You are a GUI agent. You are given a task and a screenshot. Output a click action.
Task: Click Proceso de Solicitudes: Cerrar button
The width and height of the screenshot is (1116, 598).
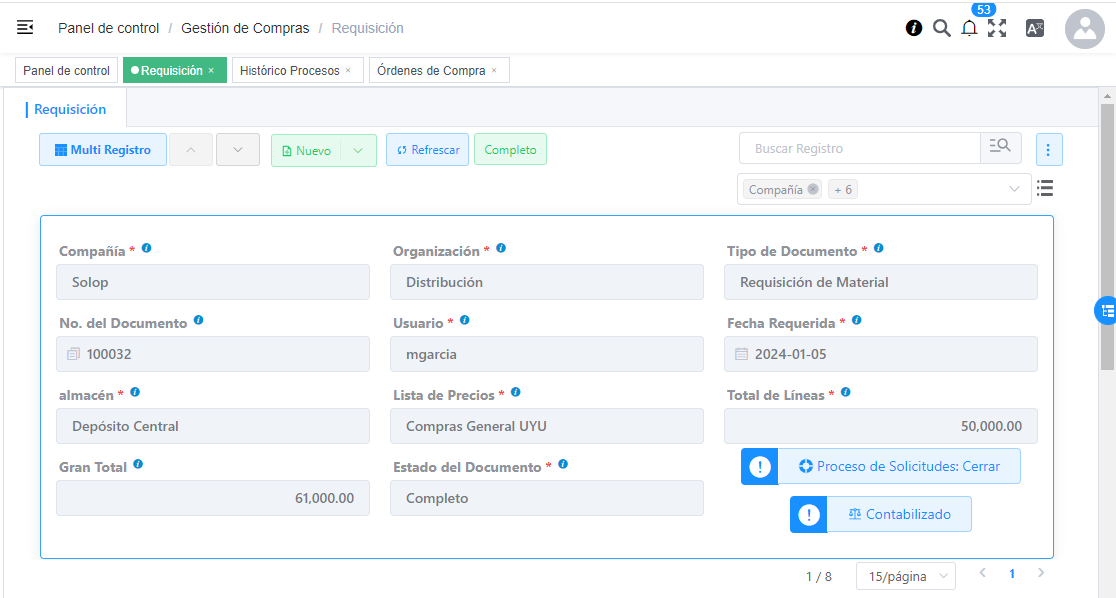(x=897, y=466)
